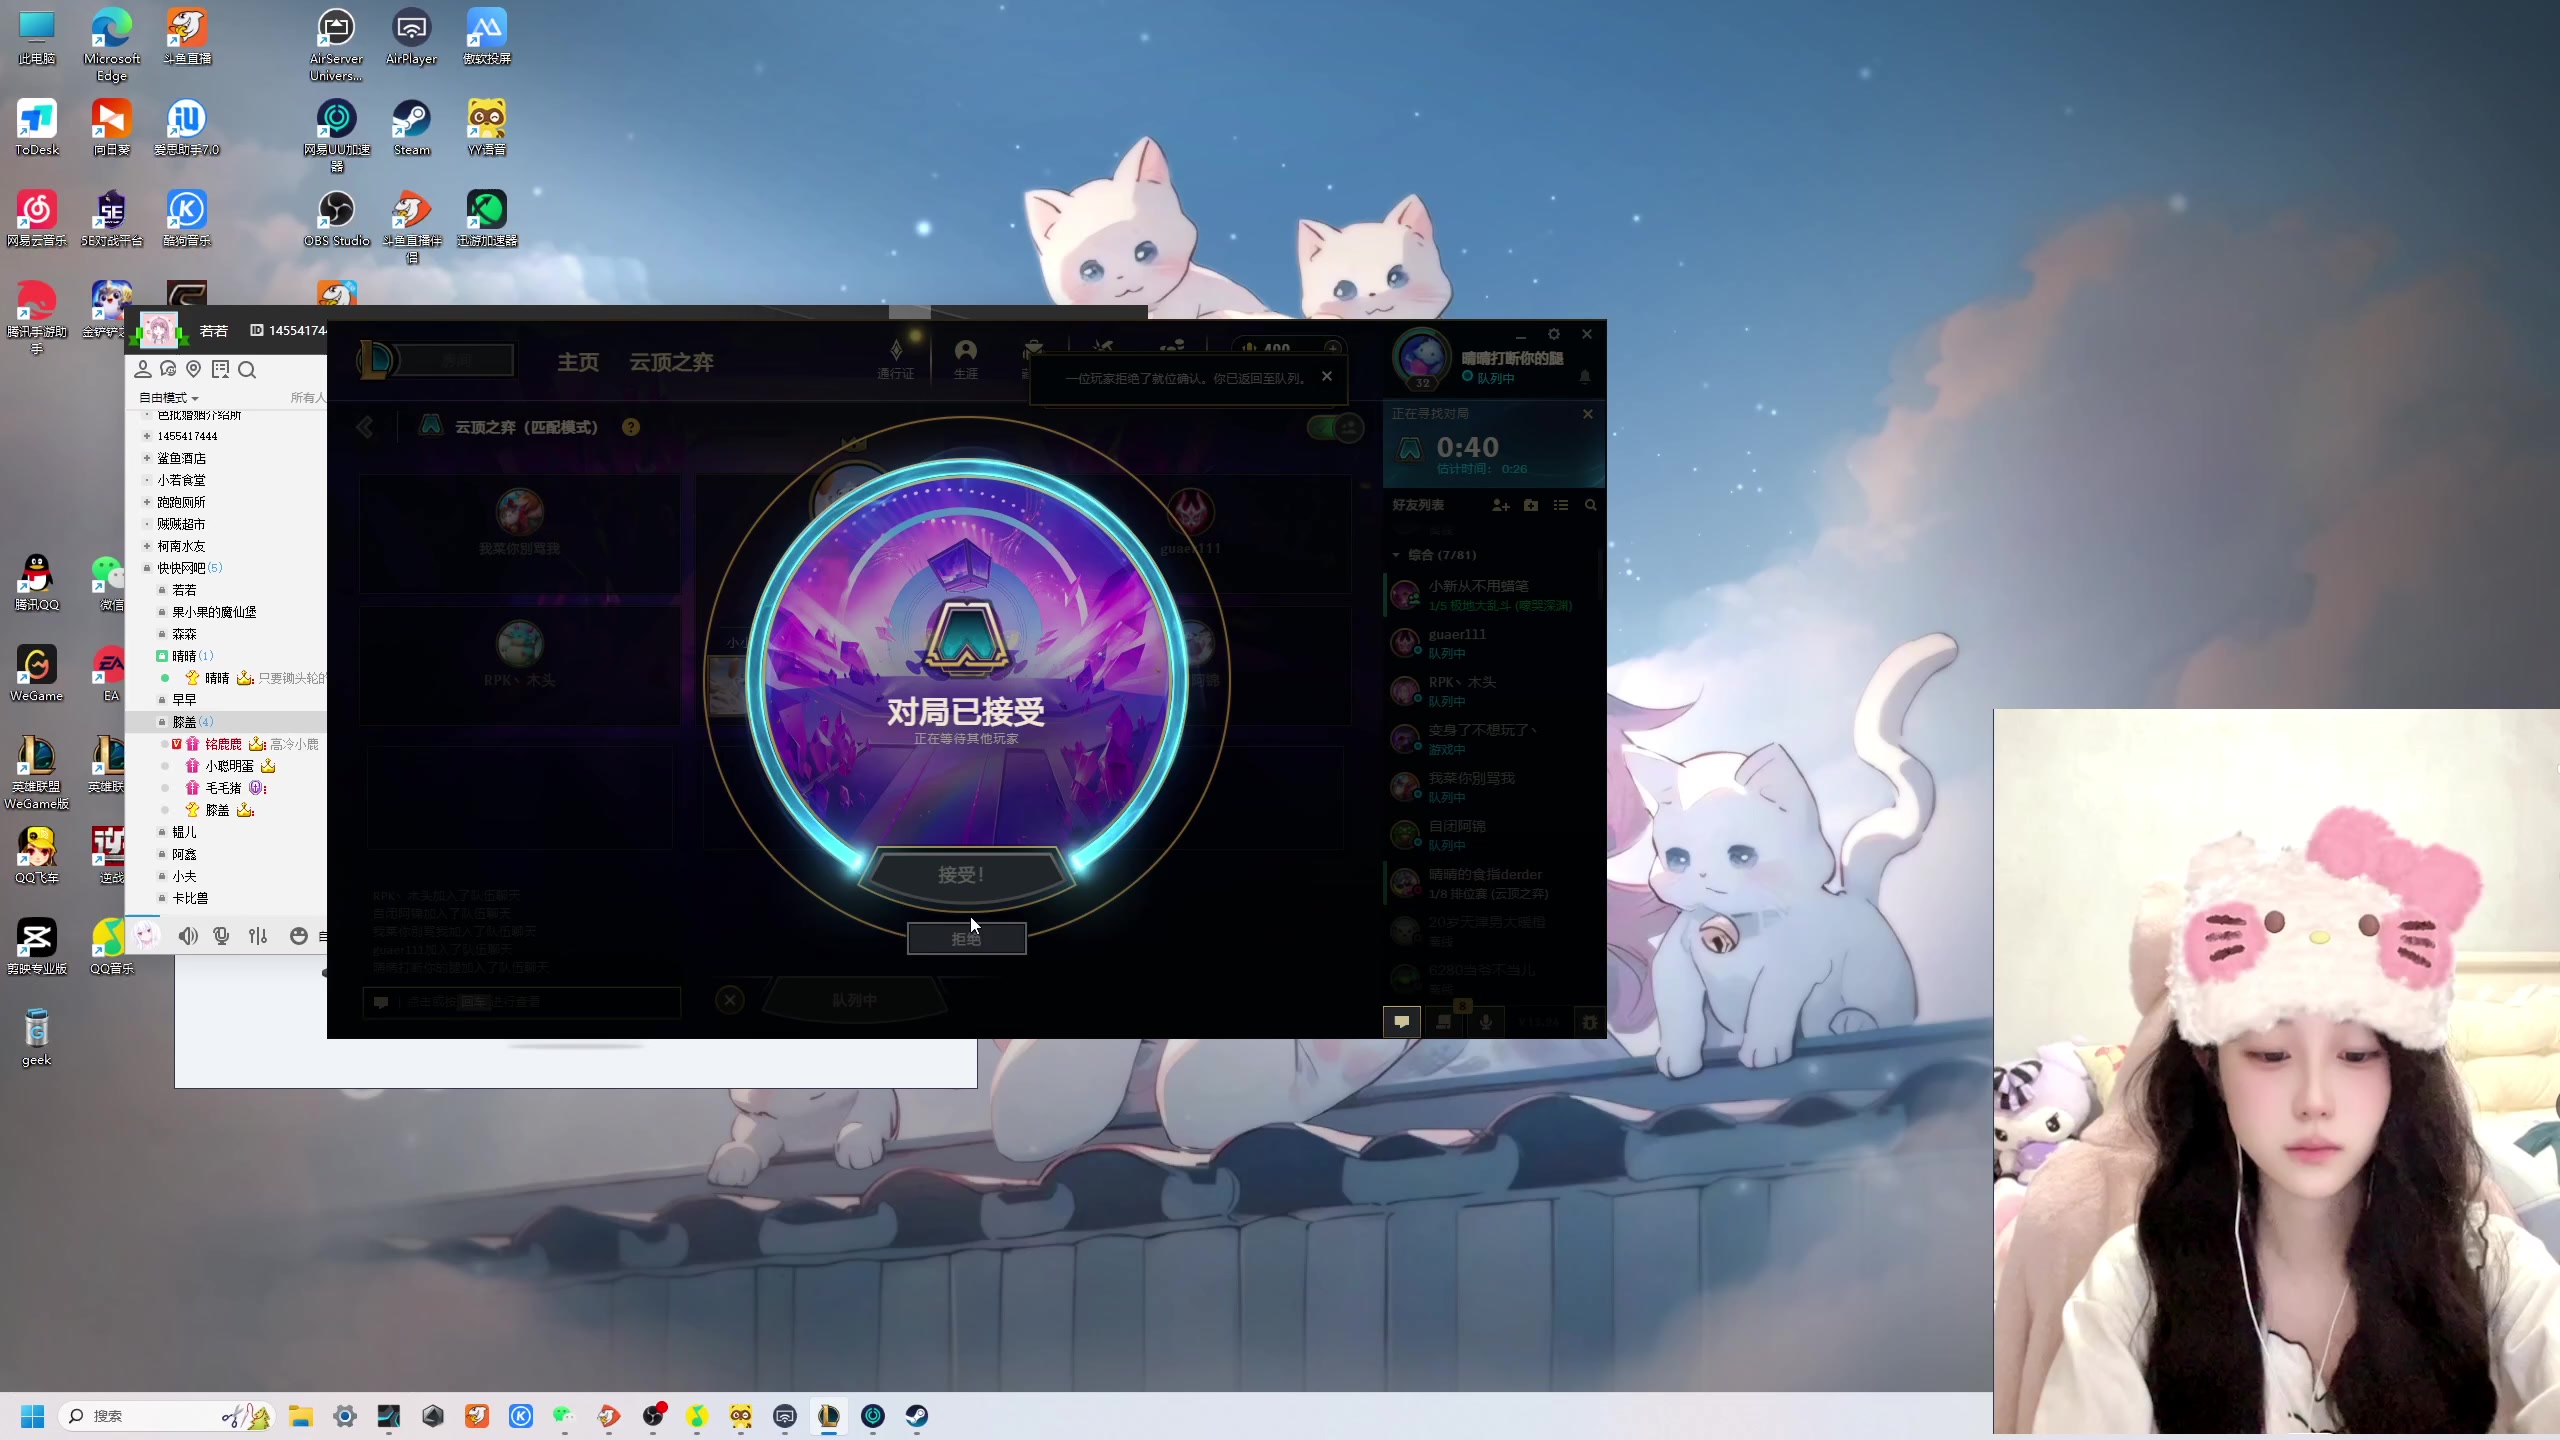Select user 小聪明蛋 in channel list
Screen dimensions: 2560x1440
(229, 766)
